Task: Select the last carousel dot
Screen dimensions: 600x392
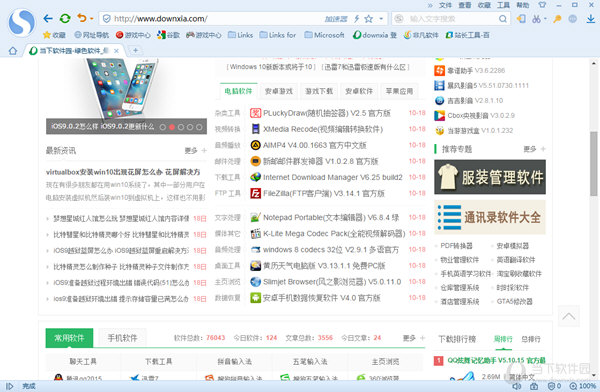Action: pos(199,127)
